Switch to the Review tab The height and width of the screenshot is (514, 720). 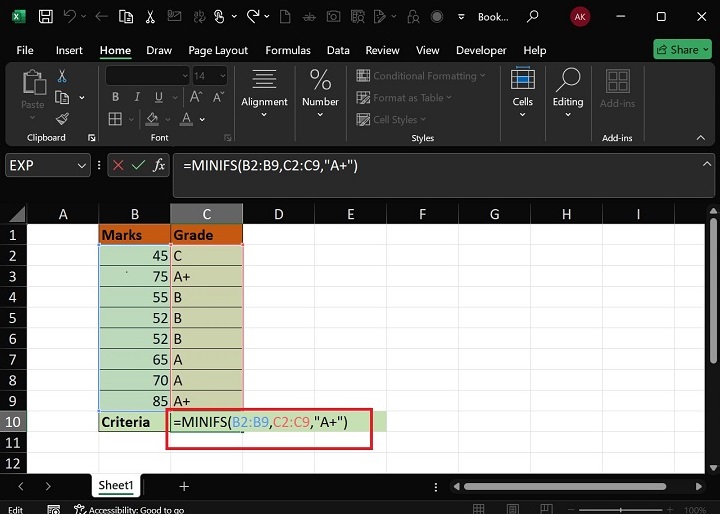pyautogui.click(x=382, y=50)
